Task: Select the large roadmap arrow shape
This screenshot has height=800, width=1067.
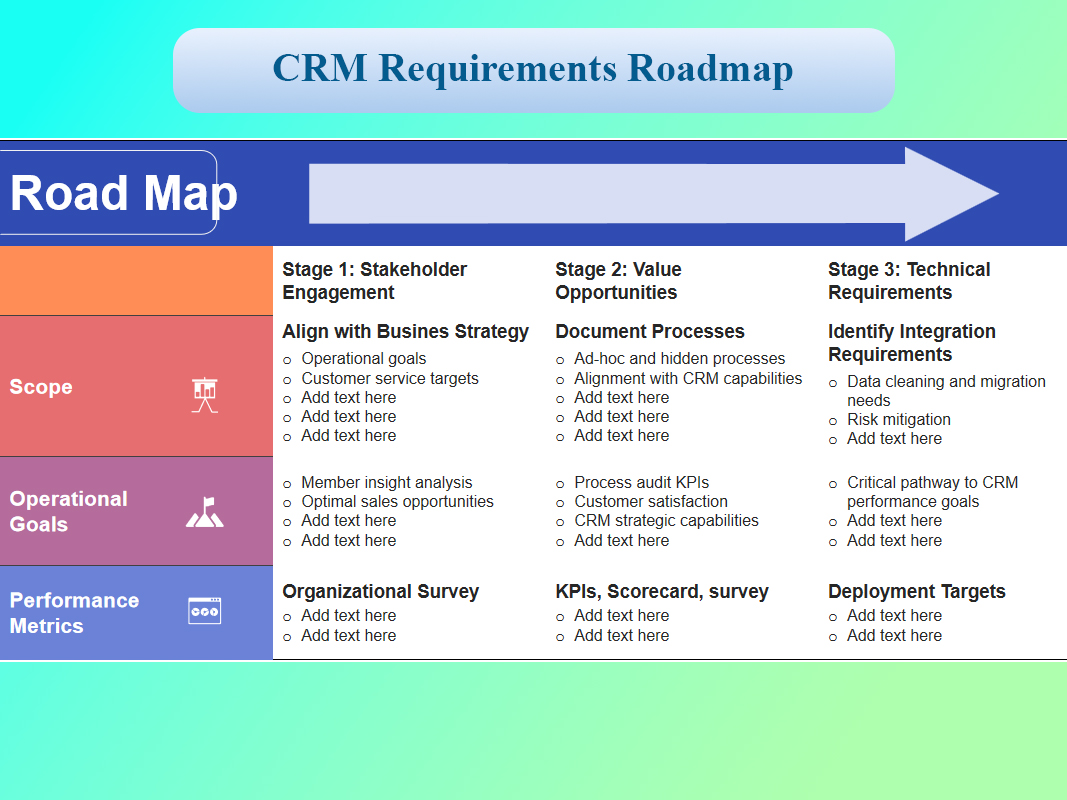Action: point(653,194)
